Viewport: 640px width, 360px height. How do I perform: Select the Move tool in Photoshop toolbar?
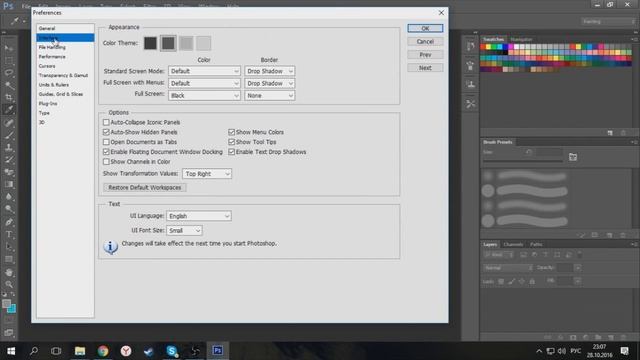click(x=9, y=48)
